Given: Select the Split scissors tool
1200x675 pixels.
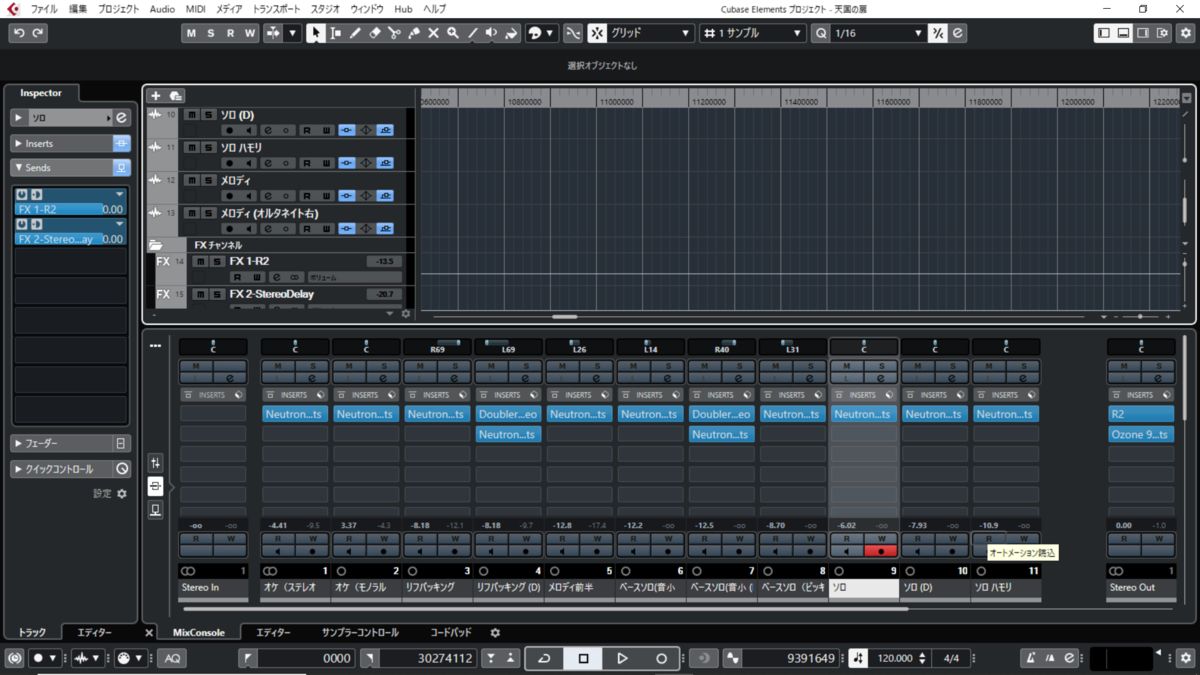Looking at the screenshot, I should 394,33.
